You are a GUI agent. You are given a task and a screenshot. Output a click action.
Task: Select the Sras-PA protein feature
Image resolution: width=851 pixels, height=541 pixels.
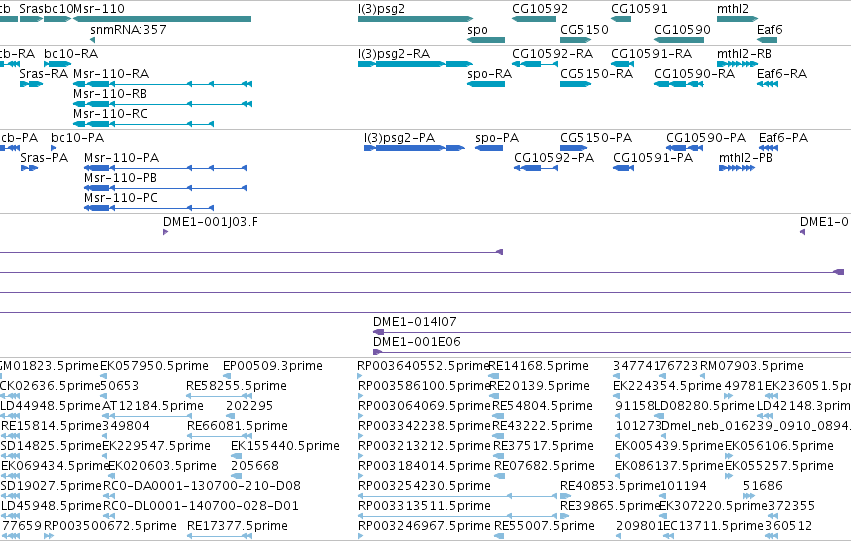click(29, 168)
